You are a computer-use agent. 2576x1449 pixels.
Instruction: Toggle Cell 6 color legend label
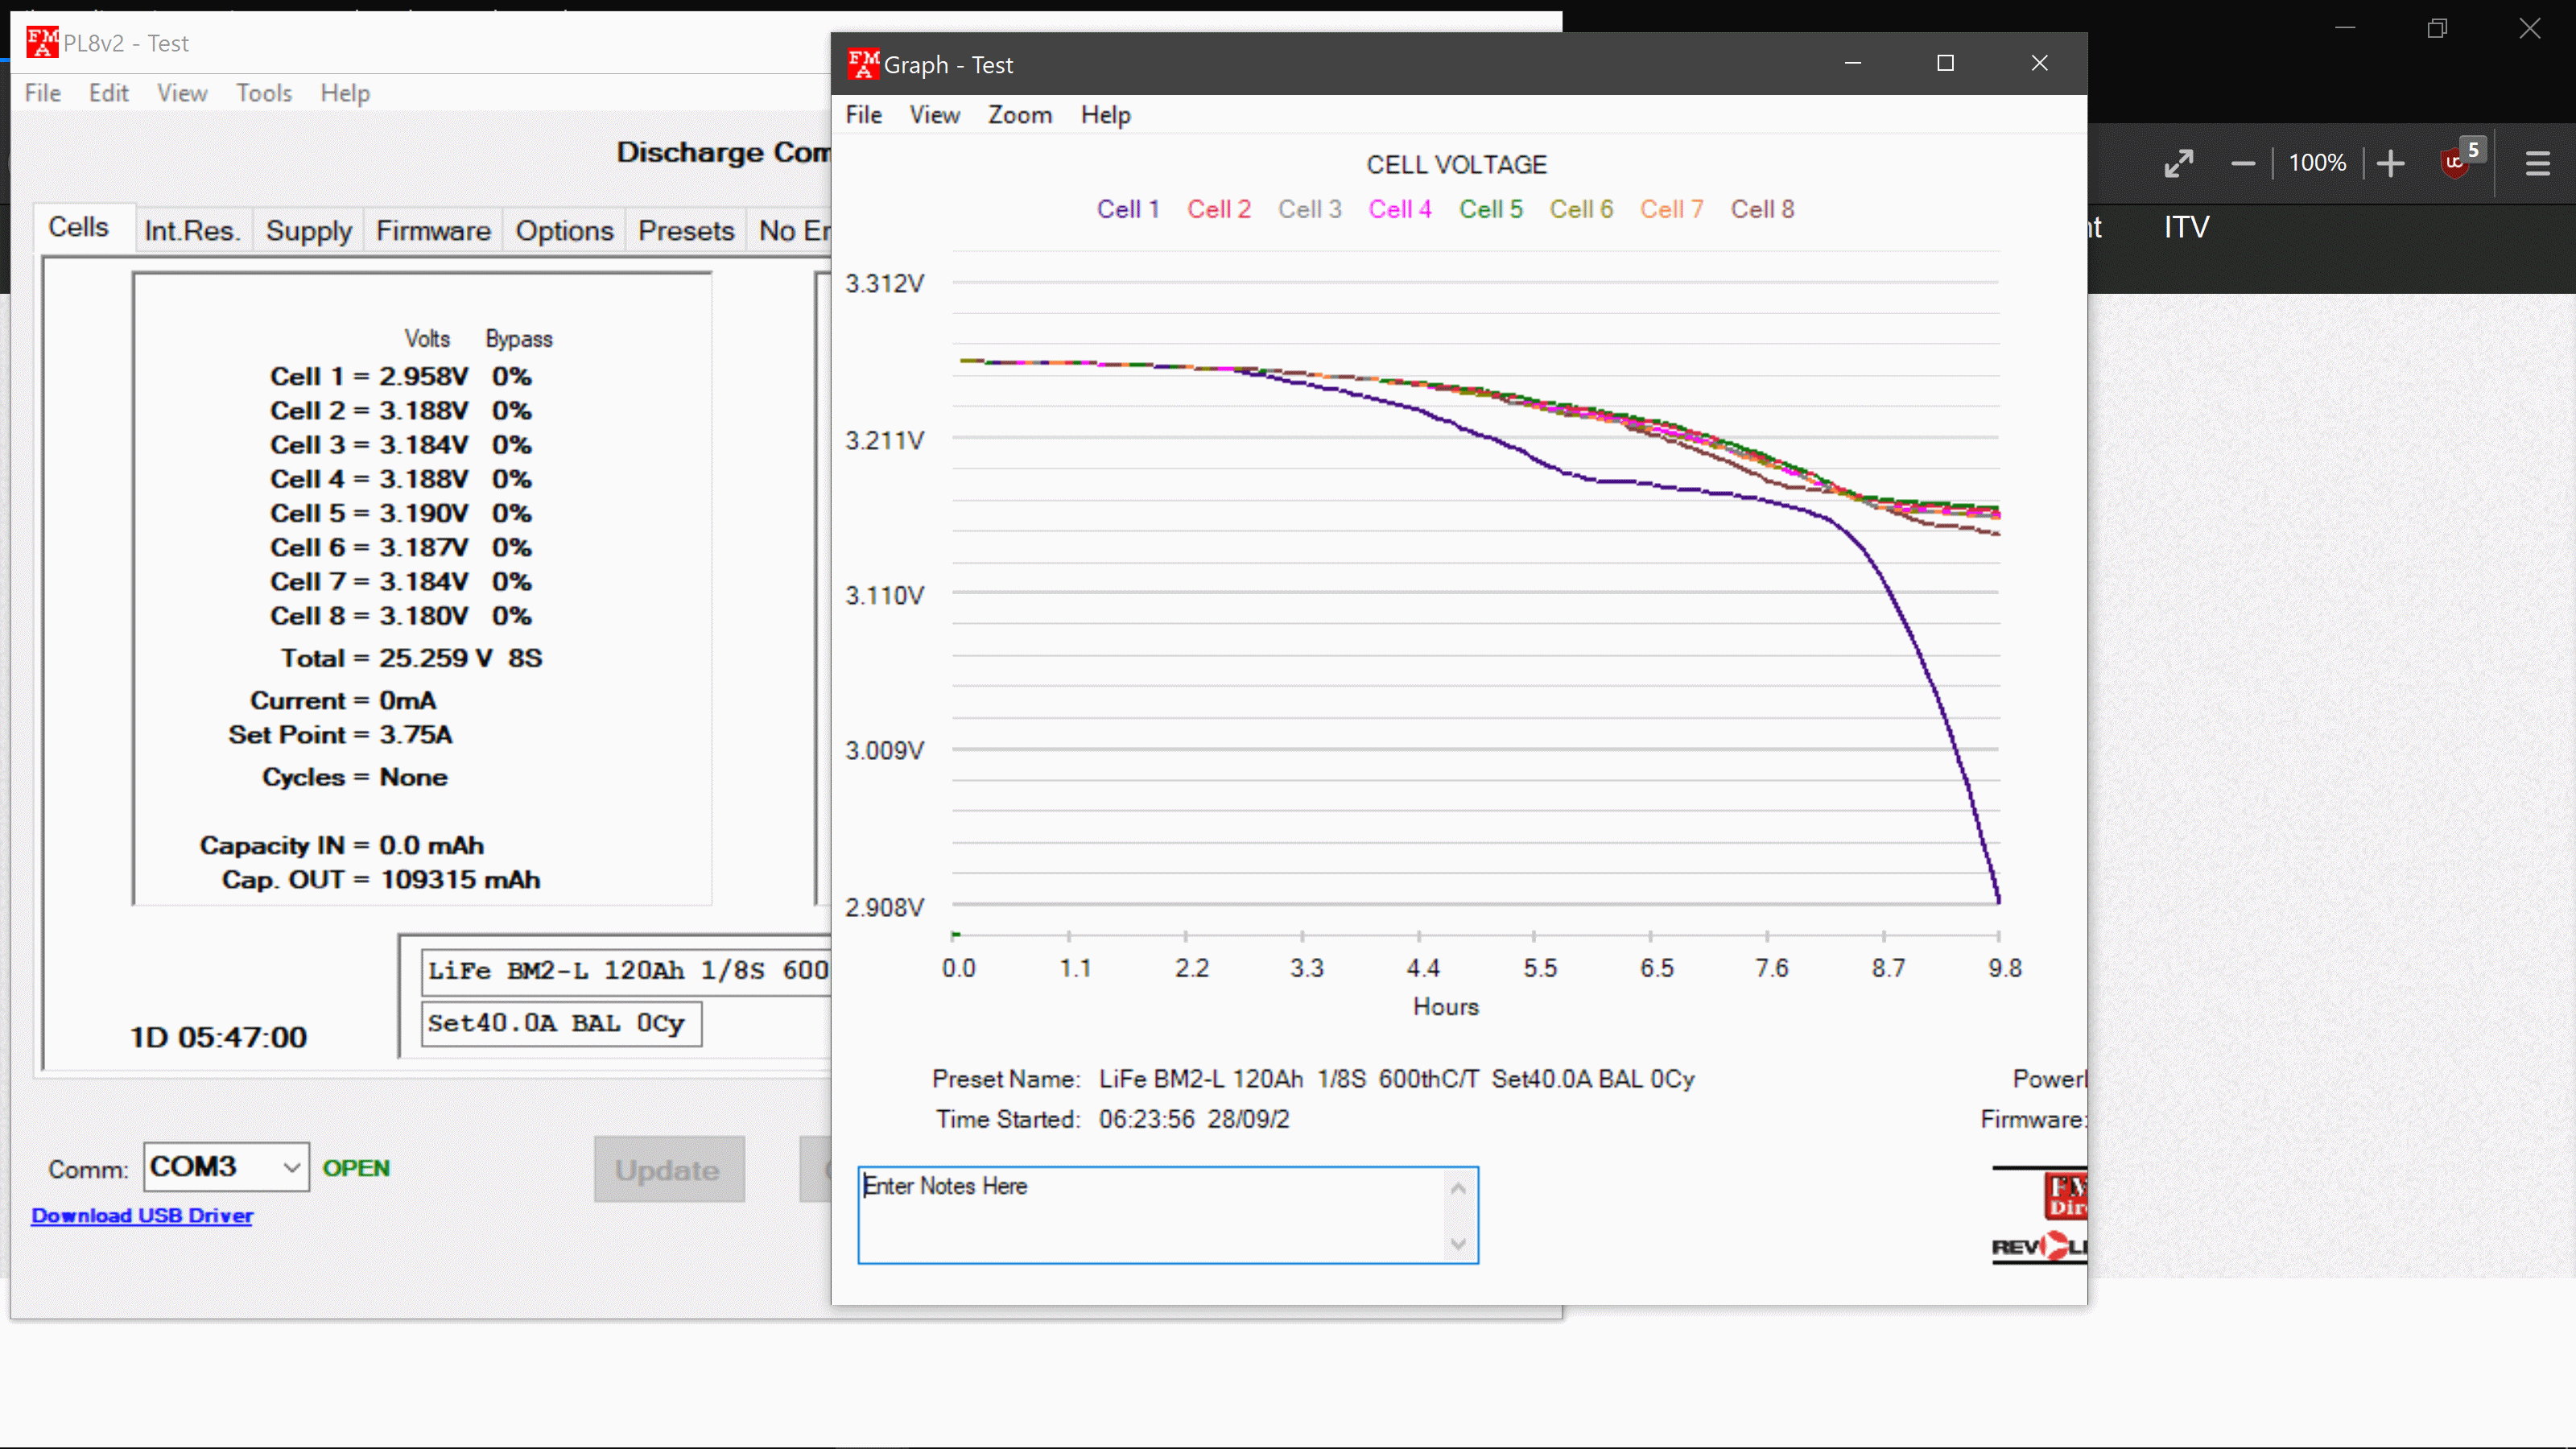1580,209
